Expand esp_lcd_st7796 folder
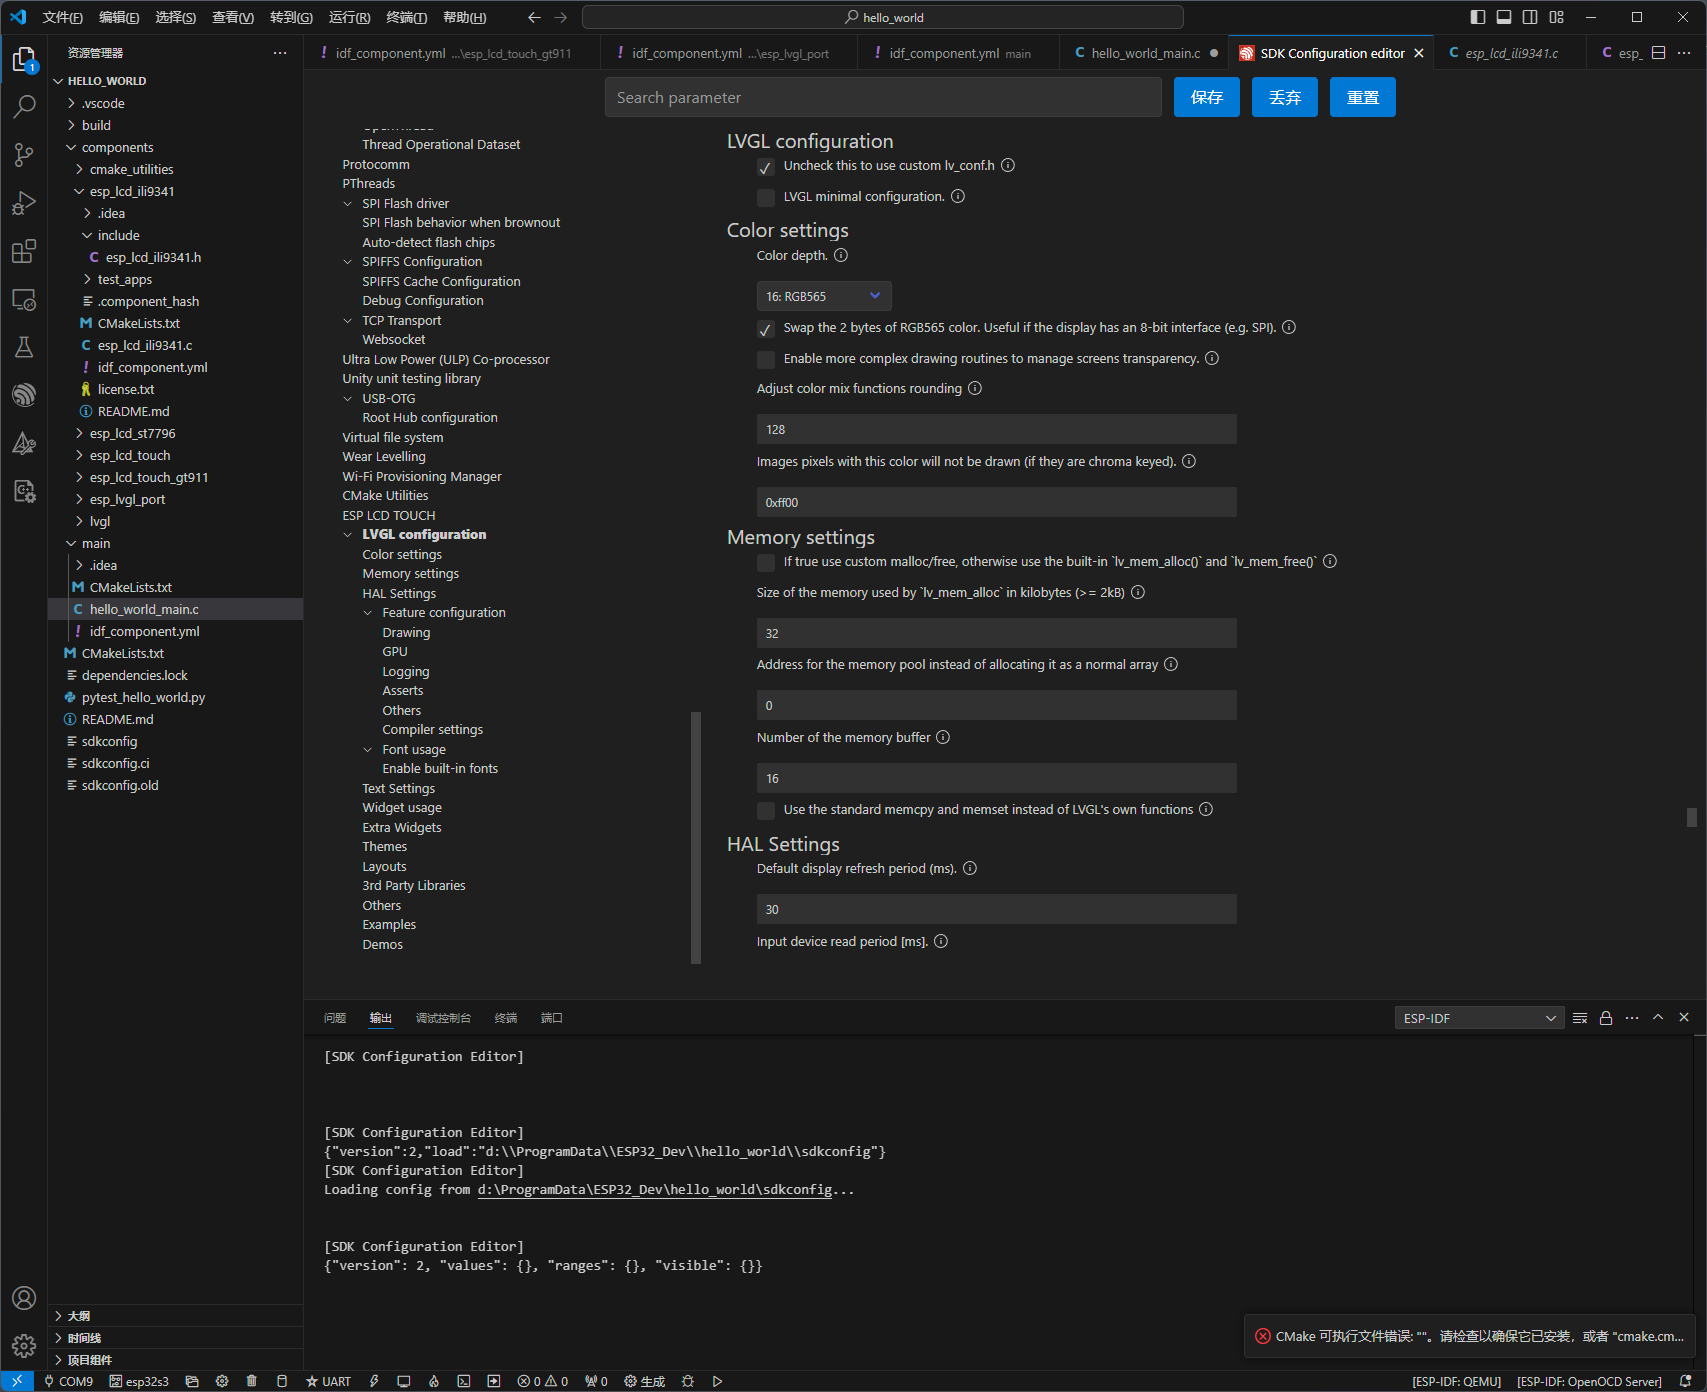Image resolution: width=1707 pixels, height=1392 pixels. (x=132, y=433)
